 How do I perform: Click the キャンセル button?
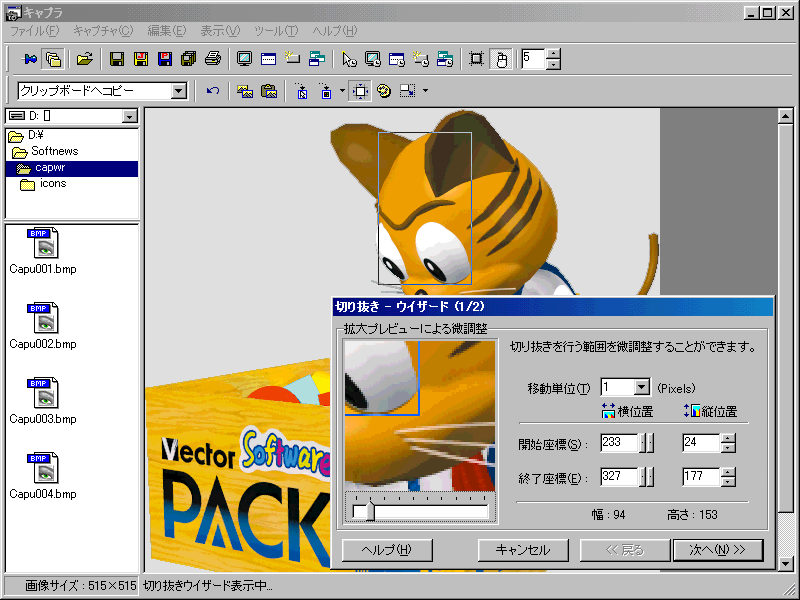point(523,550)
